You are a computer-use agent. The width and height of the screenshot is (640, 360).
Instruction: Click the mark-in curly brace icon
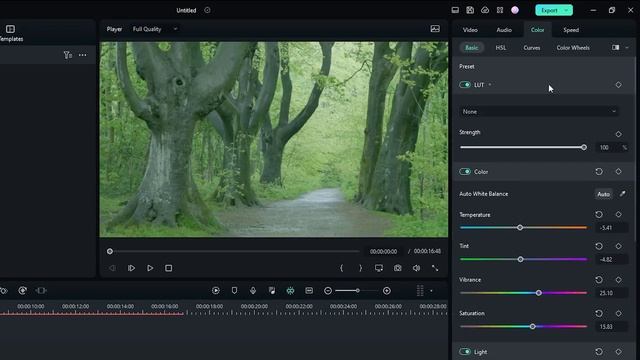tap(342, 268)
